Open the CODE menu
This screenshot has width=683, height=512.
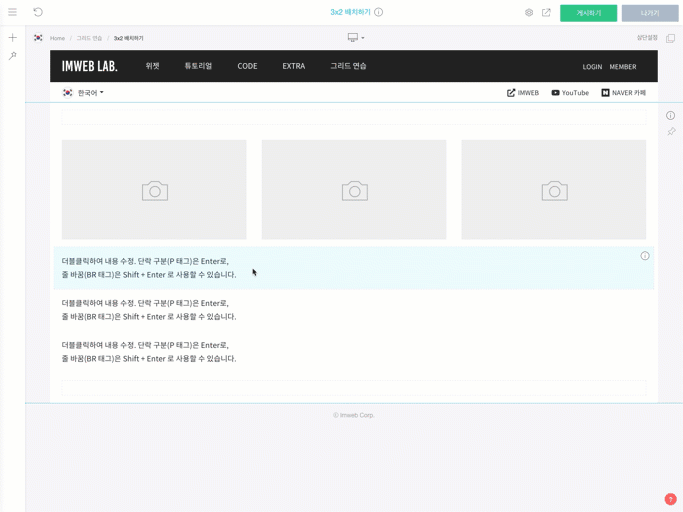(x=247, y=66)
